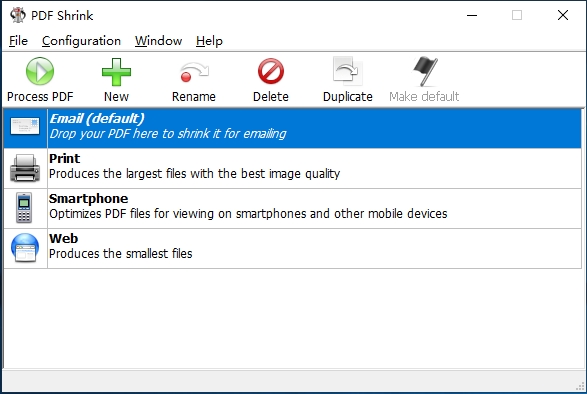The width and height of the screenshot is (587, 394).
Task: Open the File menu
Action: (x=18, y=41)
